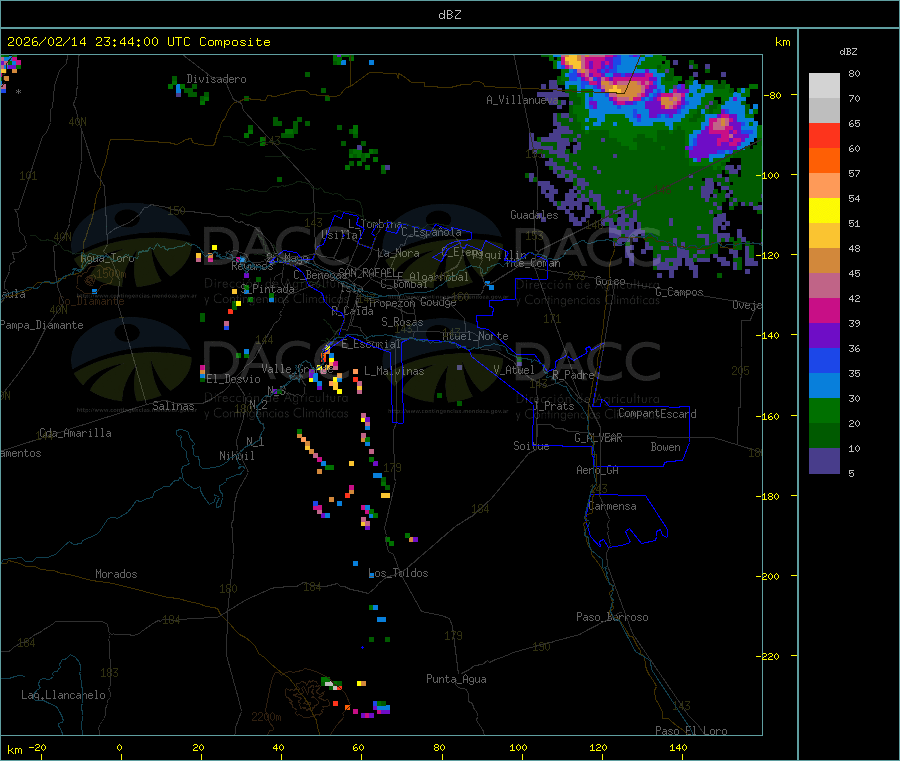Click the Bowen label
This screenshot has height=761, width=900.
tap(665, 447)
